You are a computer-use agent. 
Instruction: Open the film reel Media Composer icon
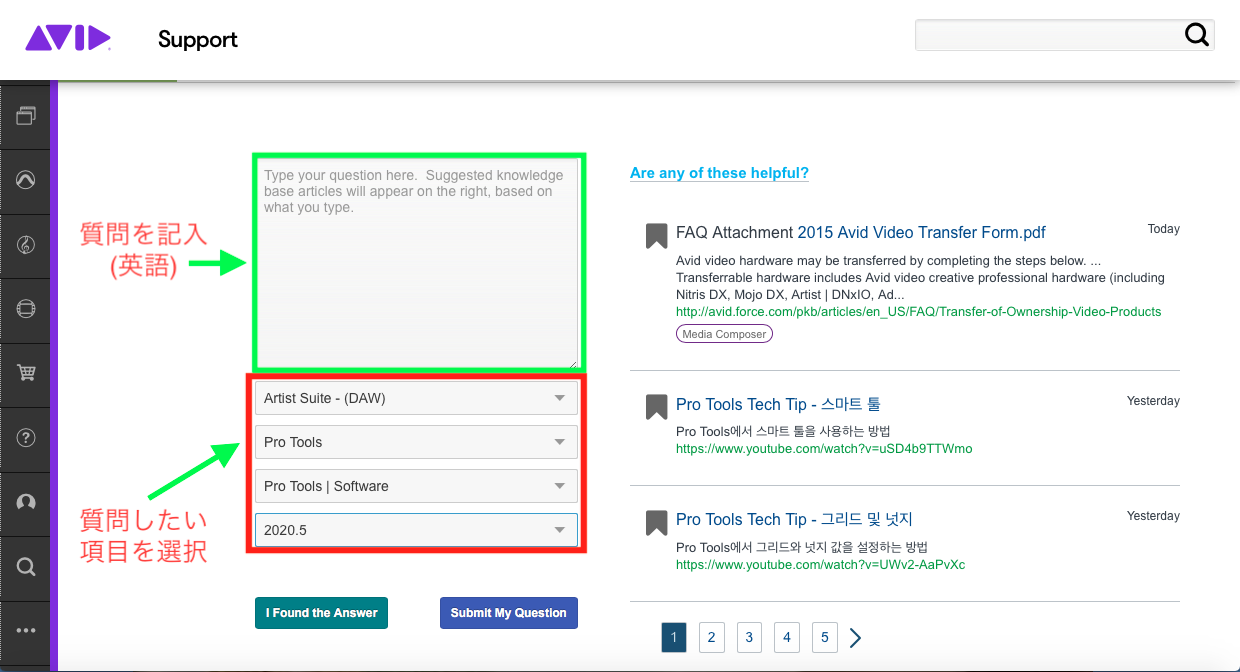pos(26,309)
